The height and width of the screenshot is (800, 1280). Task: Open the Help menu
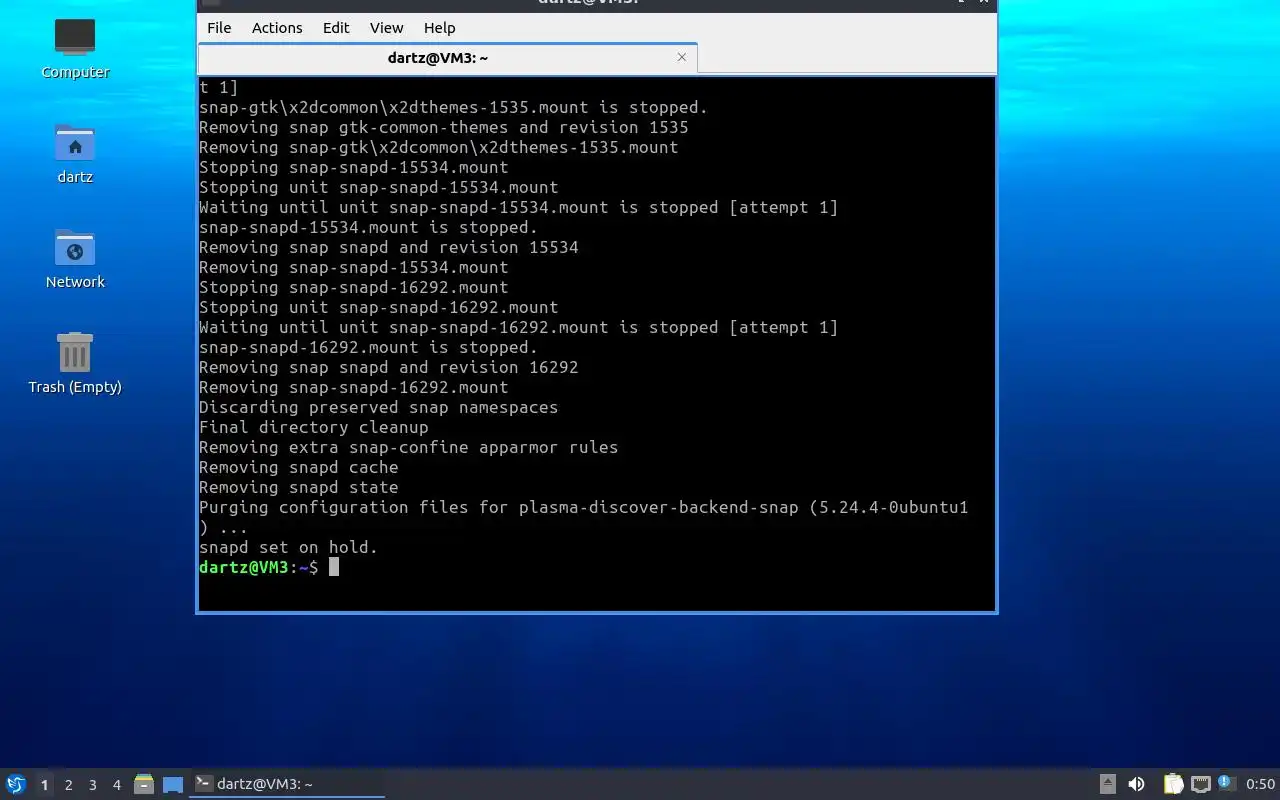[439, 28]
